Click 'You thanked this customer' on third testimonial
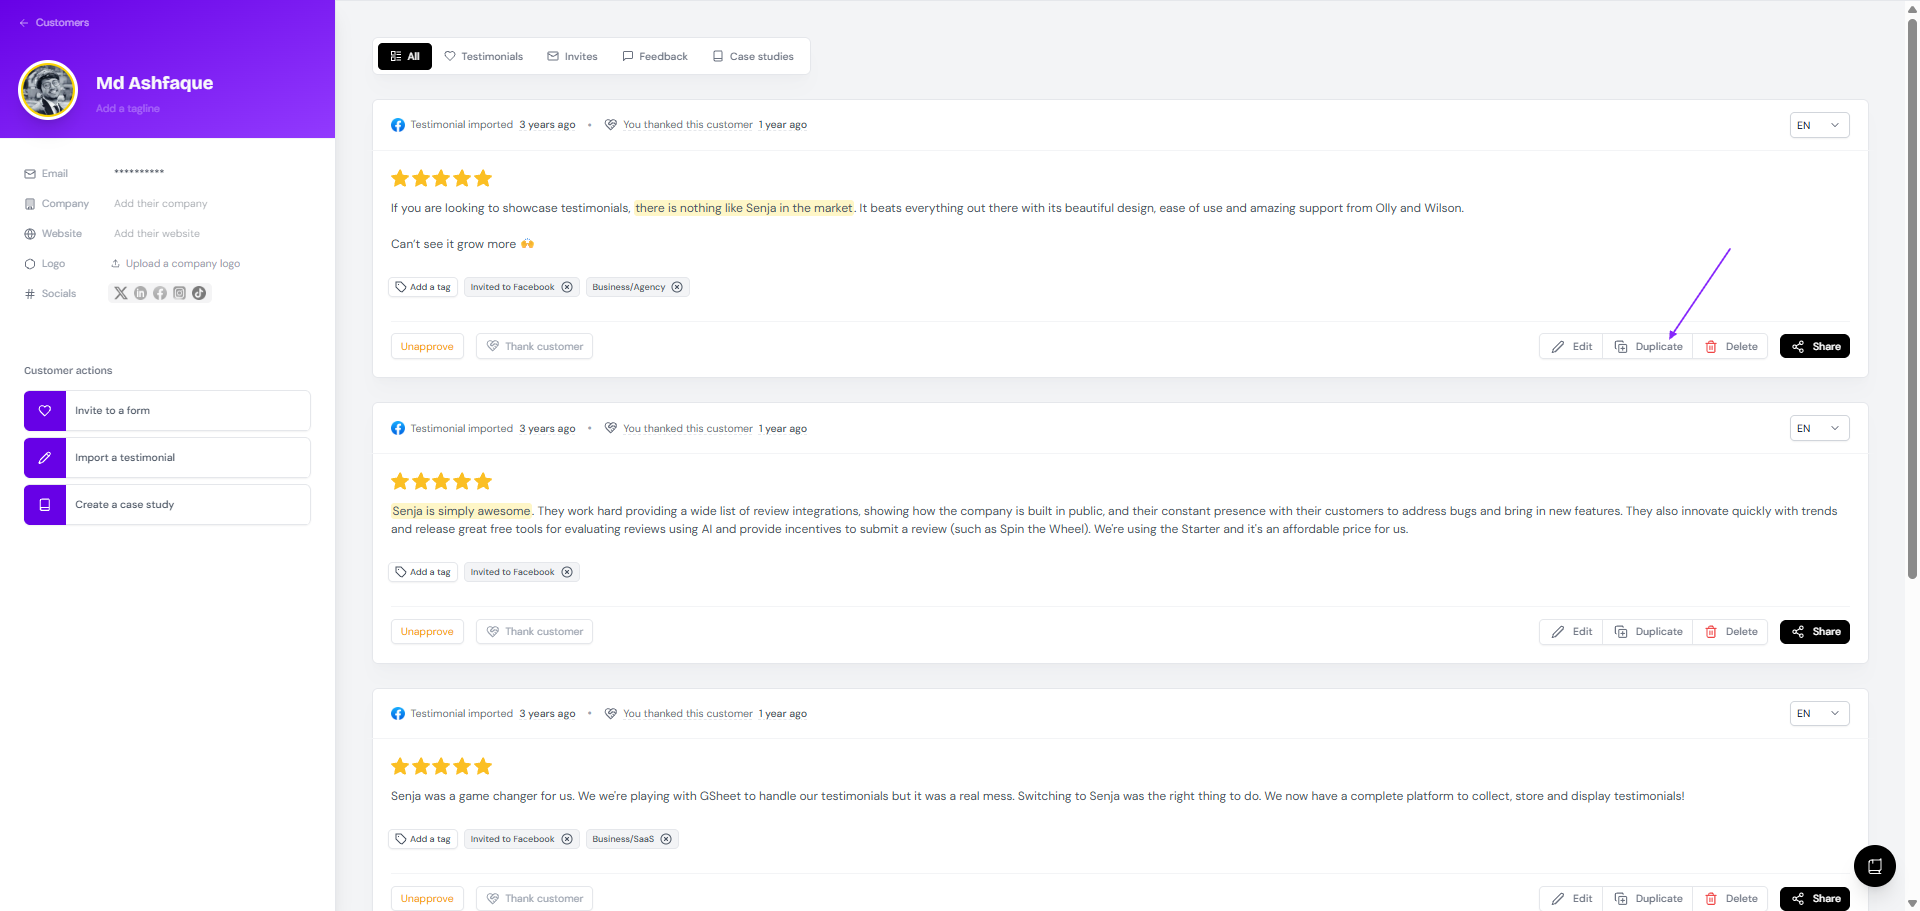1920x911 pixels. (688, 713)
